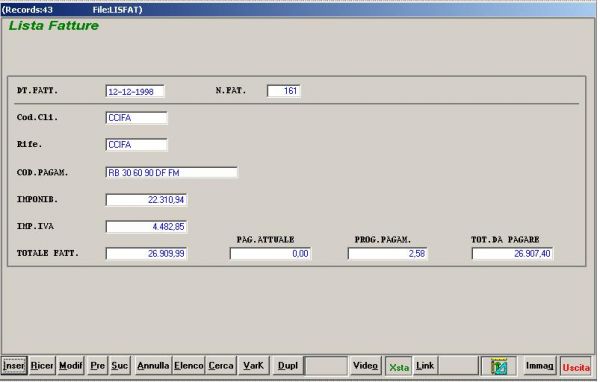Viewport: 600px width, 382px height.
Task: Click the Cod.Cli. field containing CCIFA
Action: click(x=136, y=118)
